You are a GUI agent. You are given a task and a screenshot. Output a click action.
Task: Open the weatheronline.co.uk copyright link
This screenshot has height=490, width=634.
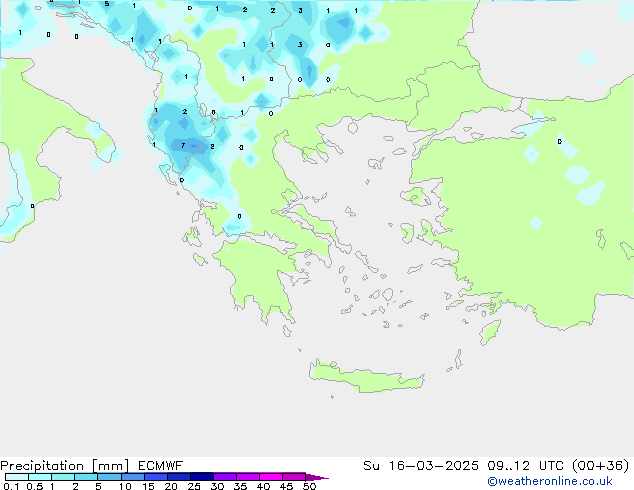(x=550, y=481)
